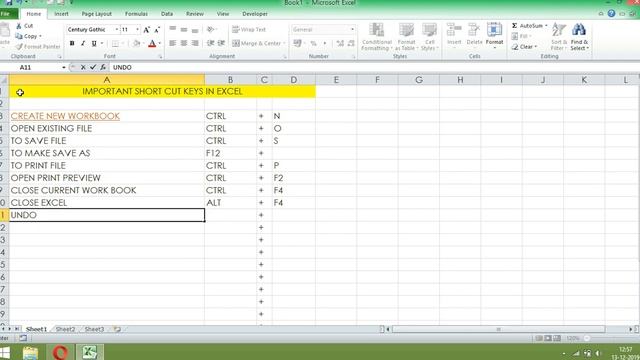Screen dimensions: 640x360
Task: Confirm the entry with the checkmark button
Action: pyautogui.click(x=93, y=67)
